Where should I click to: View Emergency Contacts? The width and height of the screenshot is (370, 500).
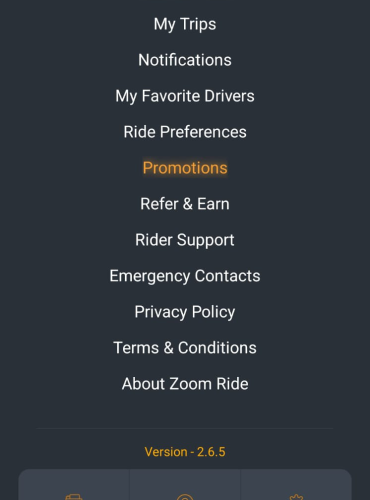coord(185,276)
